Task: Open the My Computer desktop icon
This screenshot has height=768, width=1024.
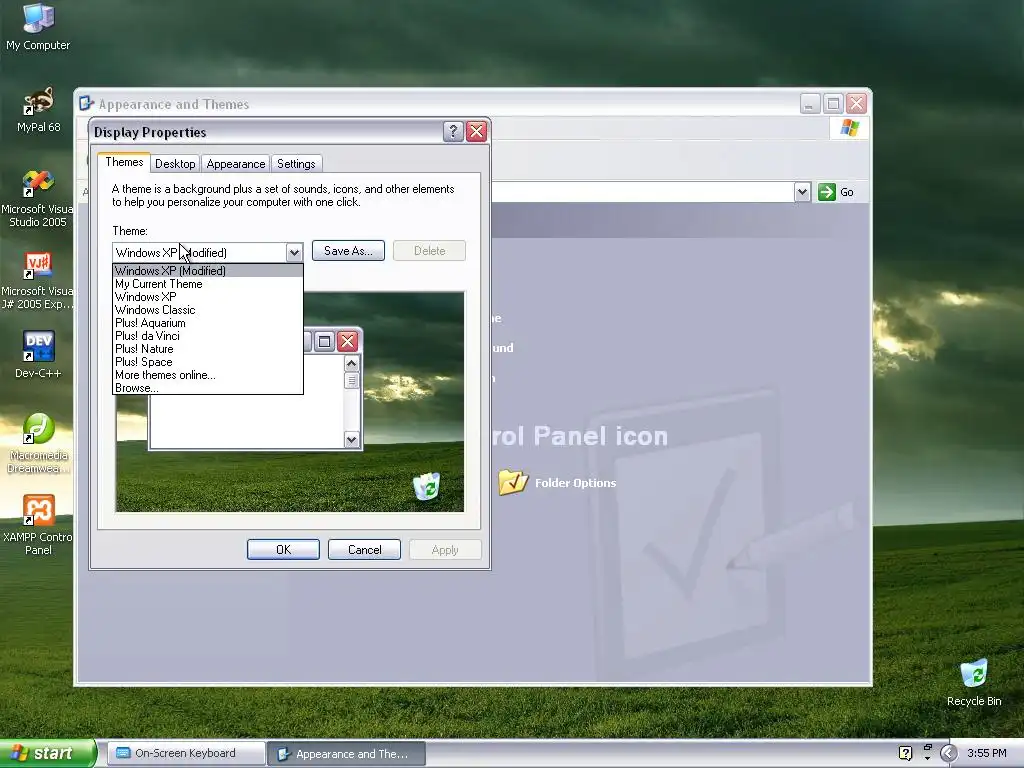Action: pyautogui.click(x=38, y=26)
